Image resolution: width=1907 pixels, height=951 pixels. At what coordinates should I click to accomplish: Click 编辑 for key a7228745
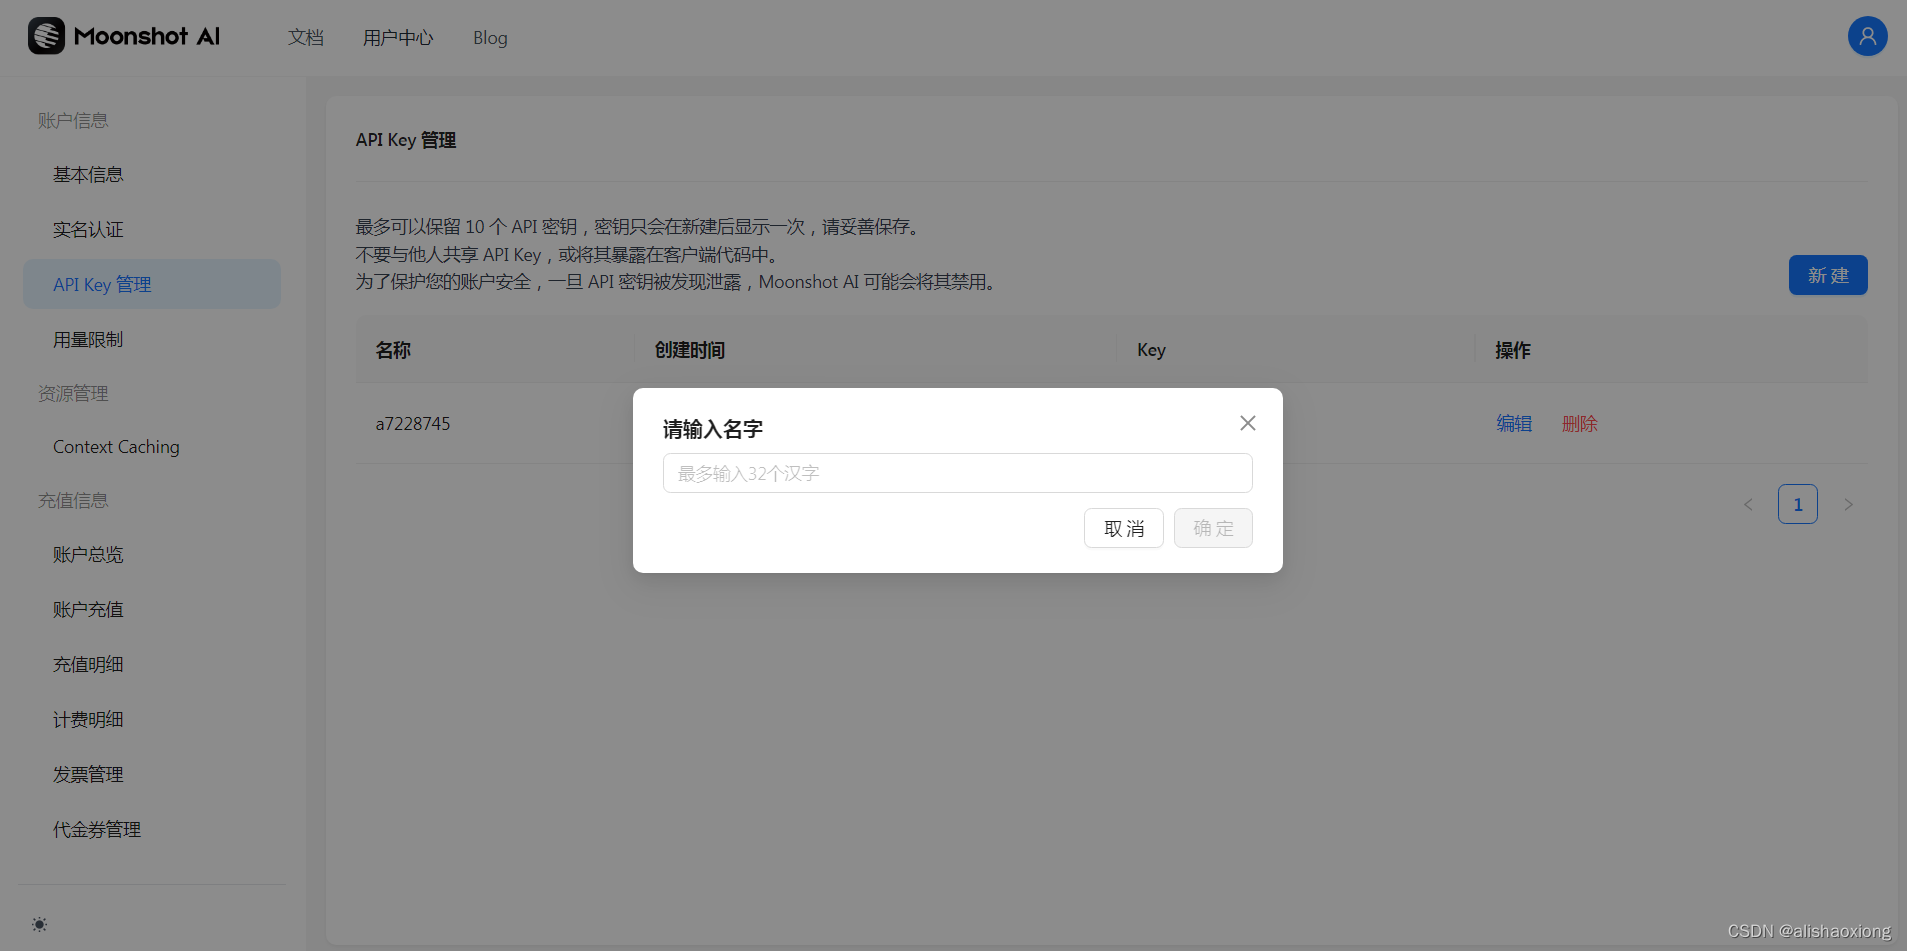click(1514, 423)
